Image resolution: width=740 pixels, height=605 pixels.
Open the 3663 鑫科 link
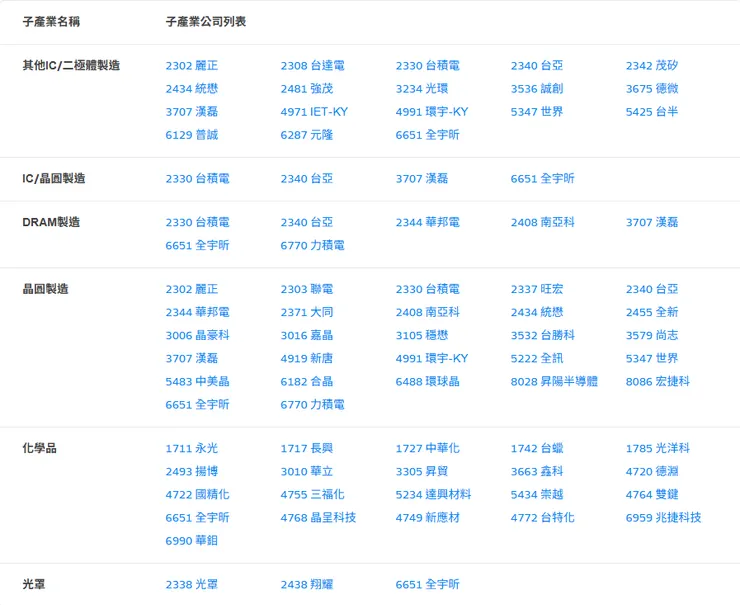pos(537,471)
